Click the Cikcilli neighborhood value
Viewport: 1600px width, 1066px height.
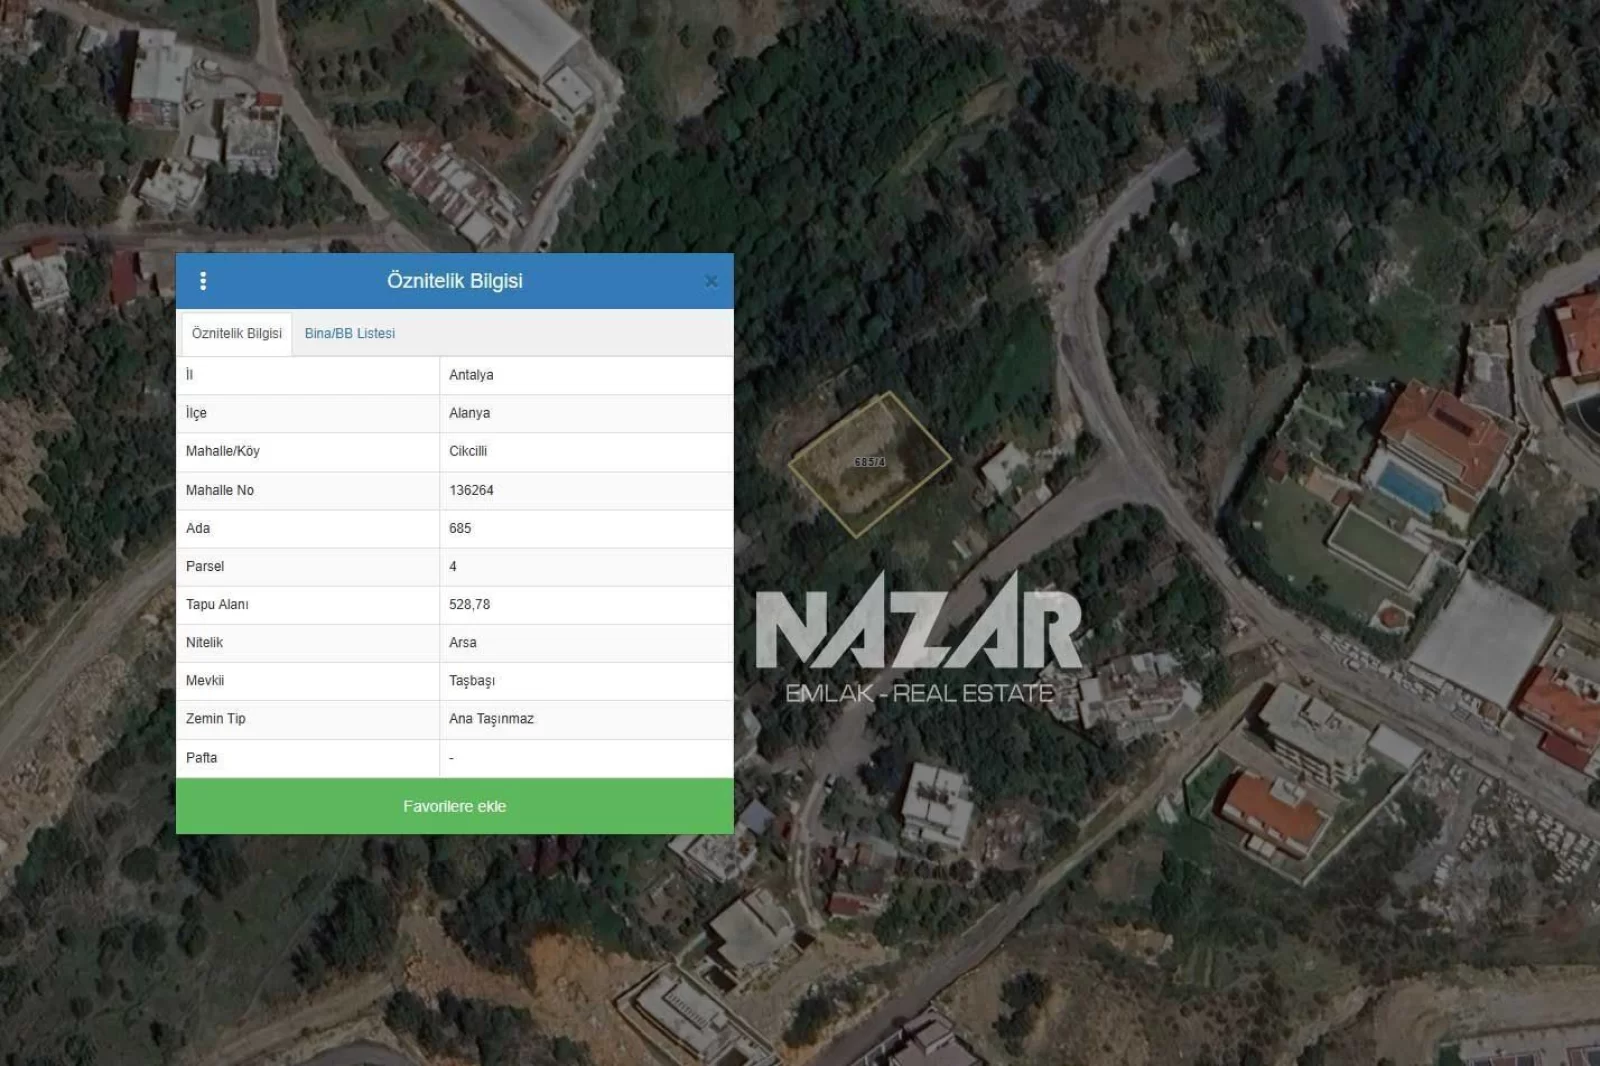click(x=468, y=451)
